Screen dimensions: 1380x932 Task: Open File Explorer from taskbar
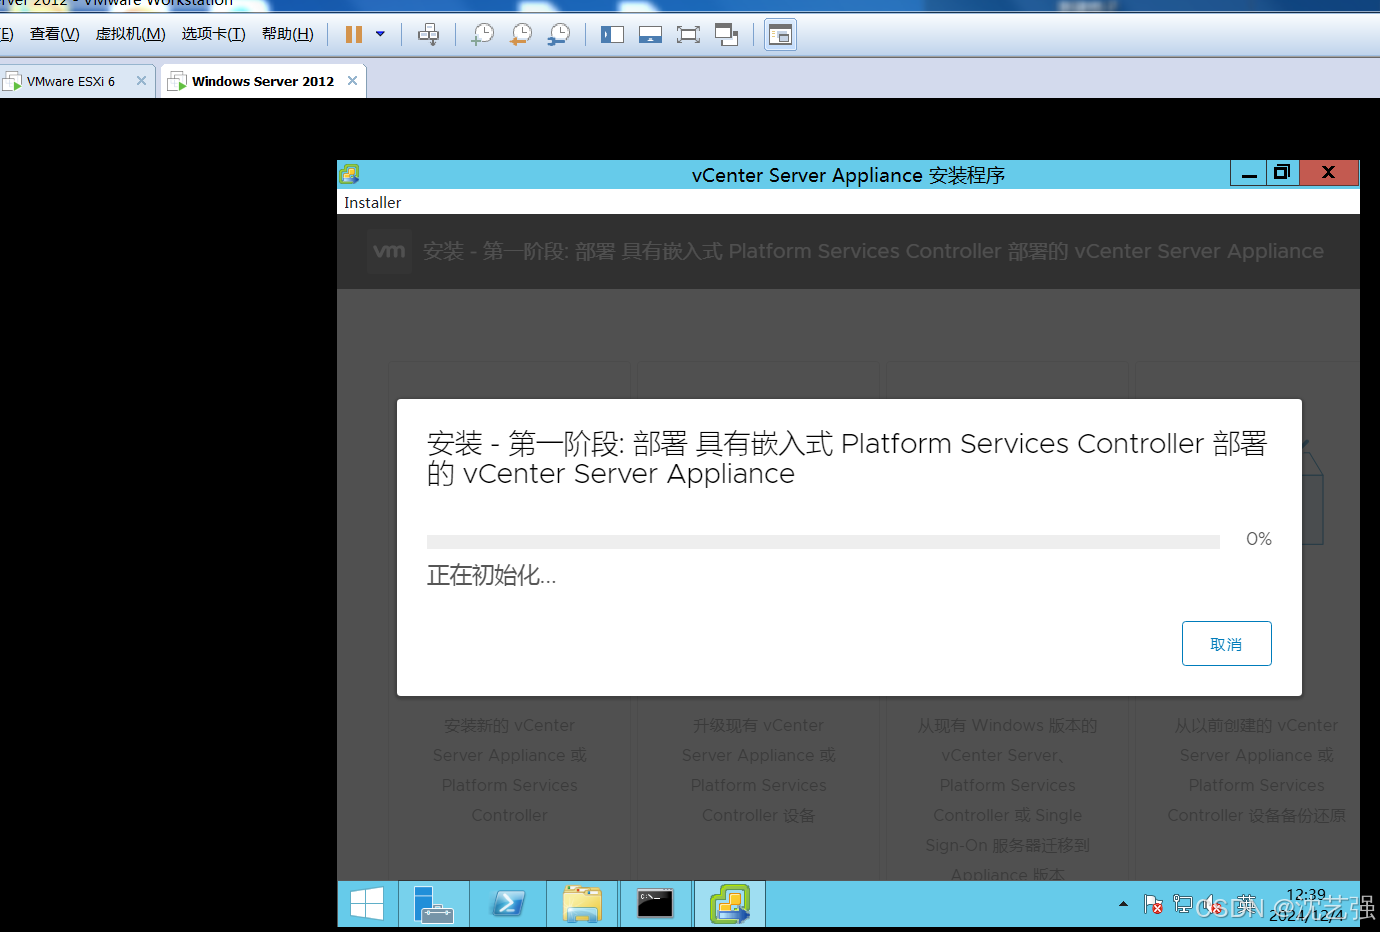[x=582, y=904]
